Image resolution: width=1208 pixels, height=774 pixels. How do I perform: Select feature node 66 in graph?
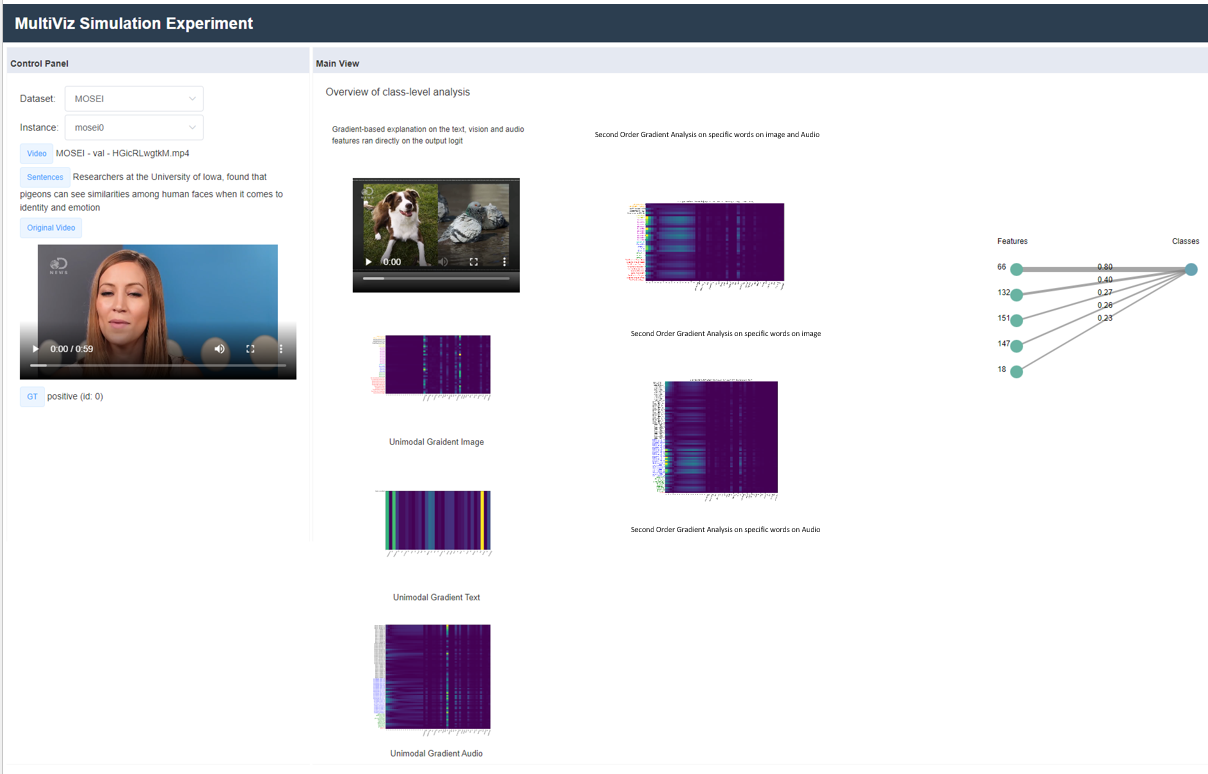pyautogui.click(x=1016, y=269)
